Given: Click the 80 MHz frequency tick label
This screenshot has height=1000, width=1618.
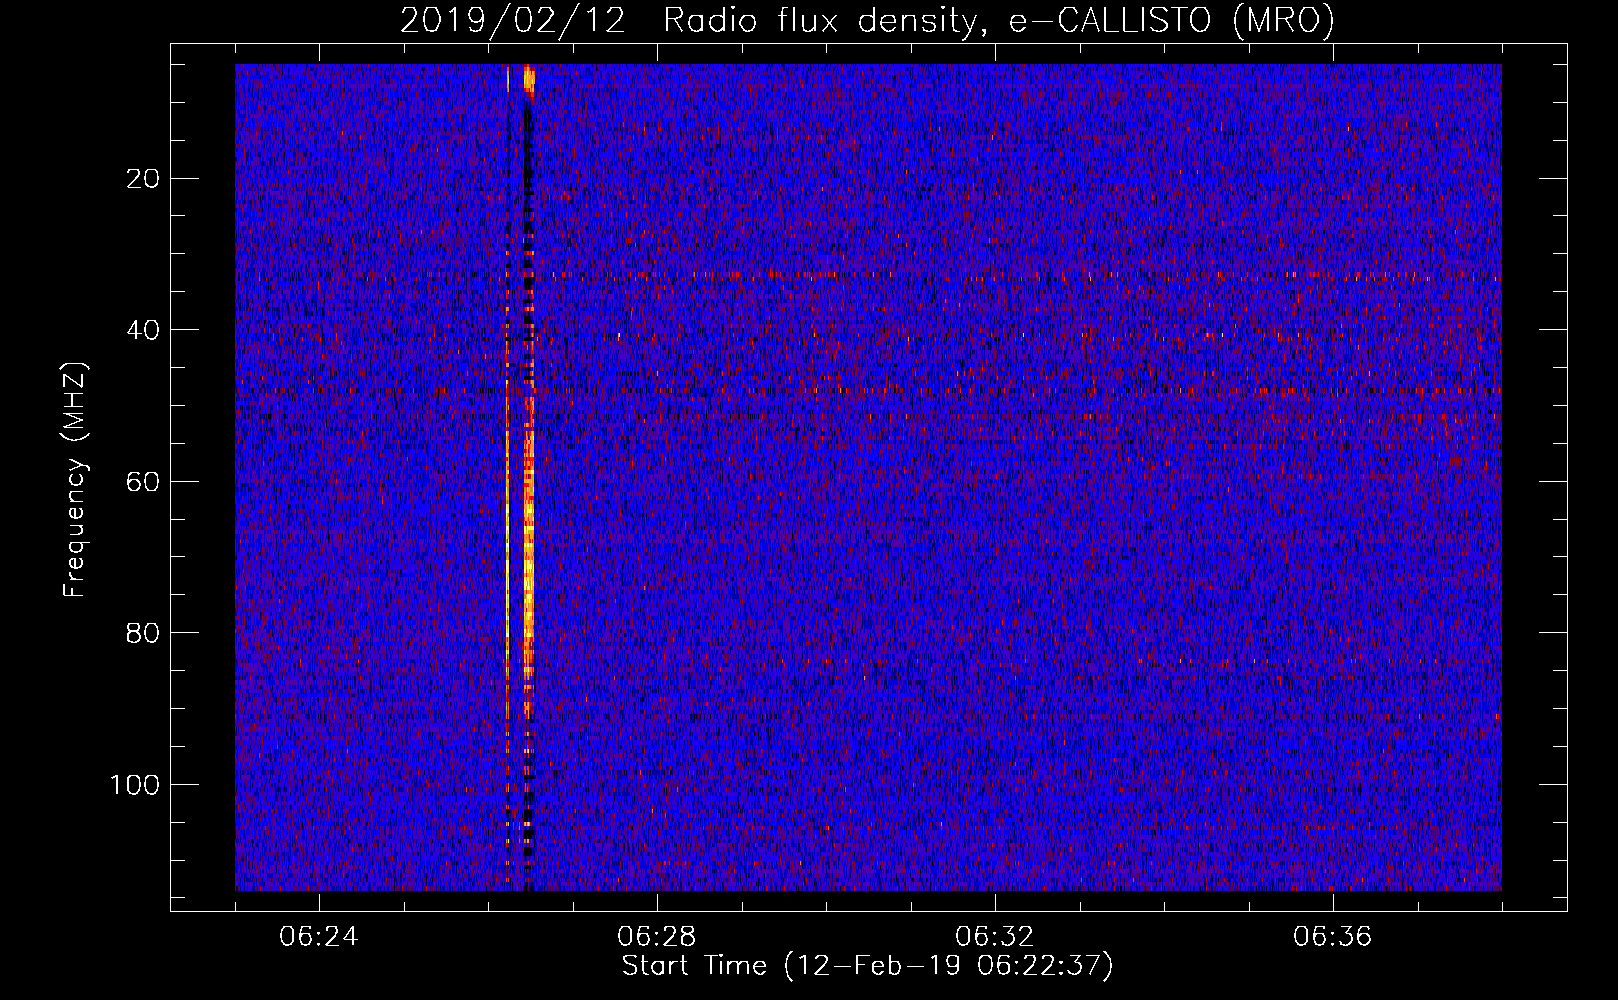Looking at the screenshot, I should point(144,633).
